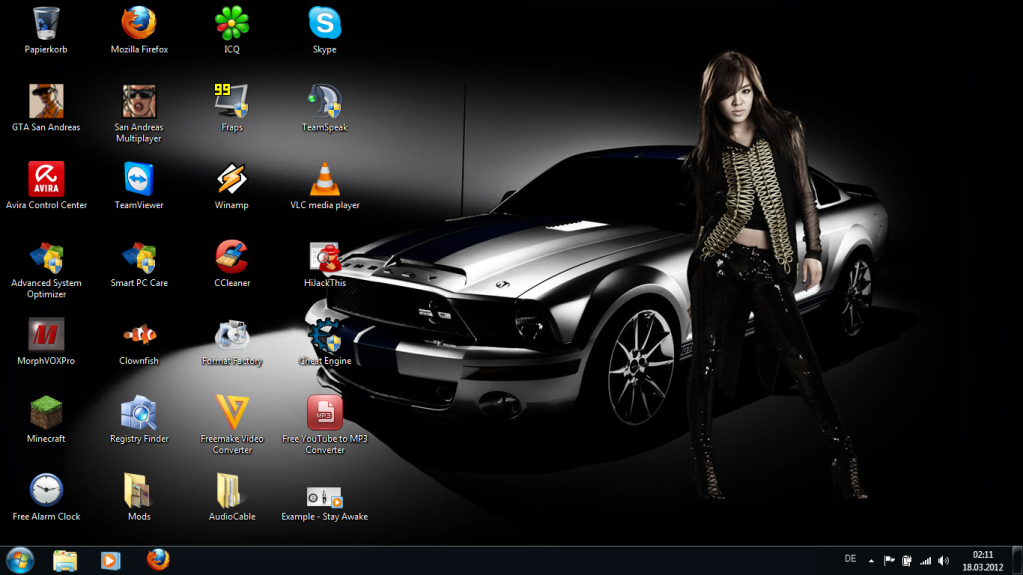
Task: Open Windows Explorer from the taskbar
Action: pos(65,560)
